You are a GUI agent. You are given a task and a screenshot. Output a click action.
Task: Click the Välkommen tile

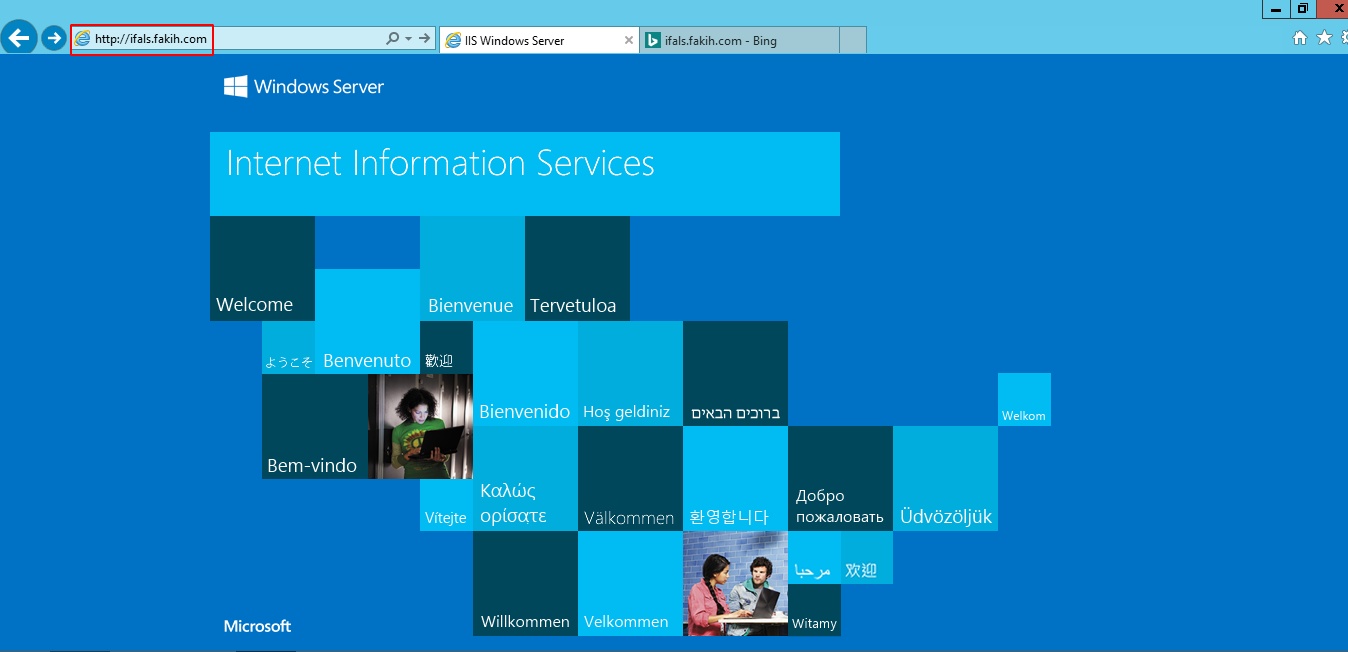coord(630,478)
